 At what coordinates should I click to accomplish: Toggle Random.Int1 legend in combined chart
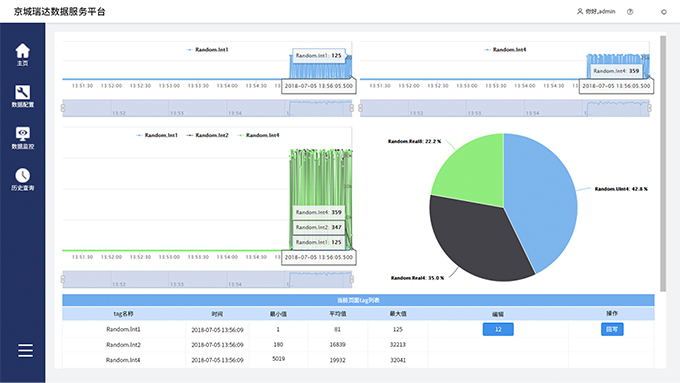point(157,135)
